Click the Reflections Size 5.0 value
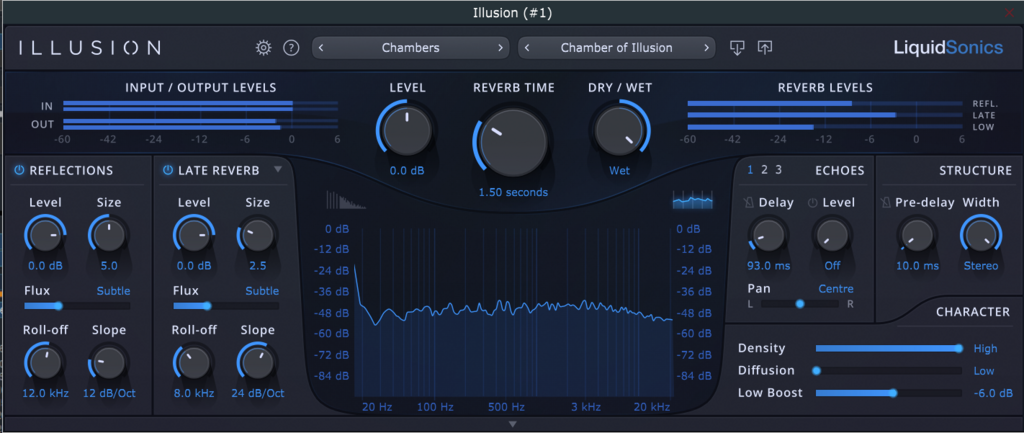 click(109, 266)
